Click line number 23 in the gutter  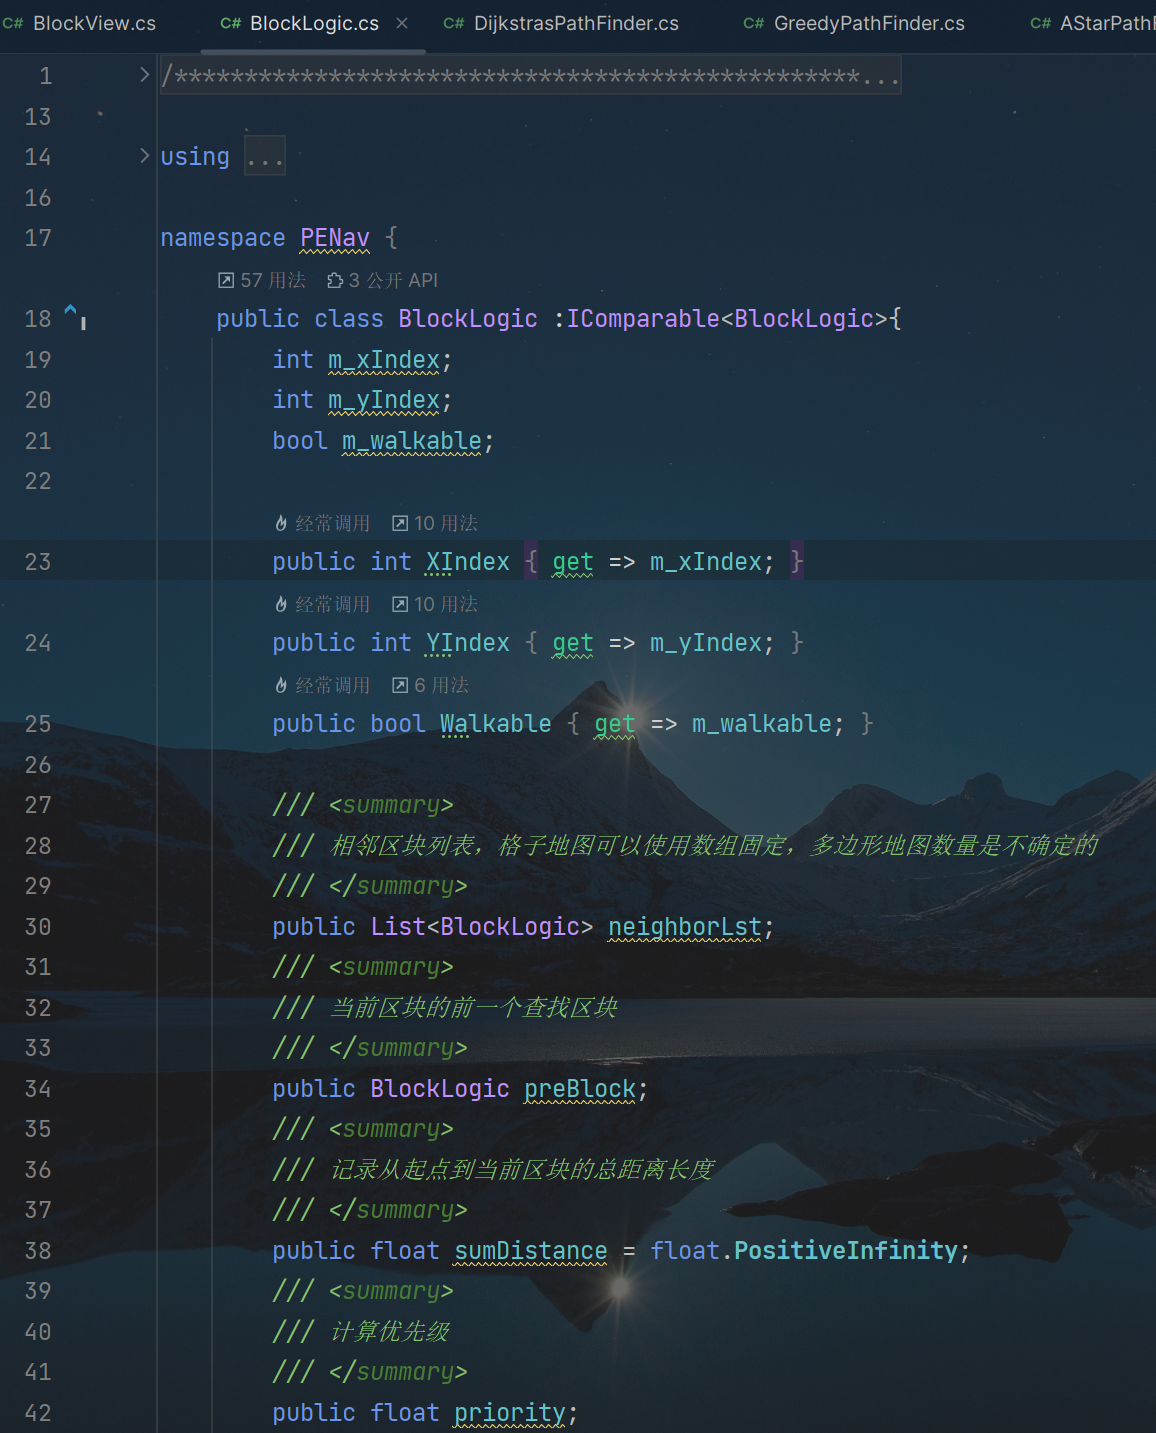point(38,562)
